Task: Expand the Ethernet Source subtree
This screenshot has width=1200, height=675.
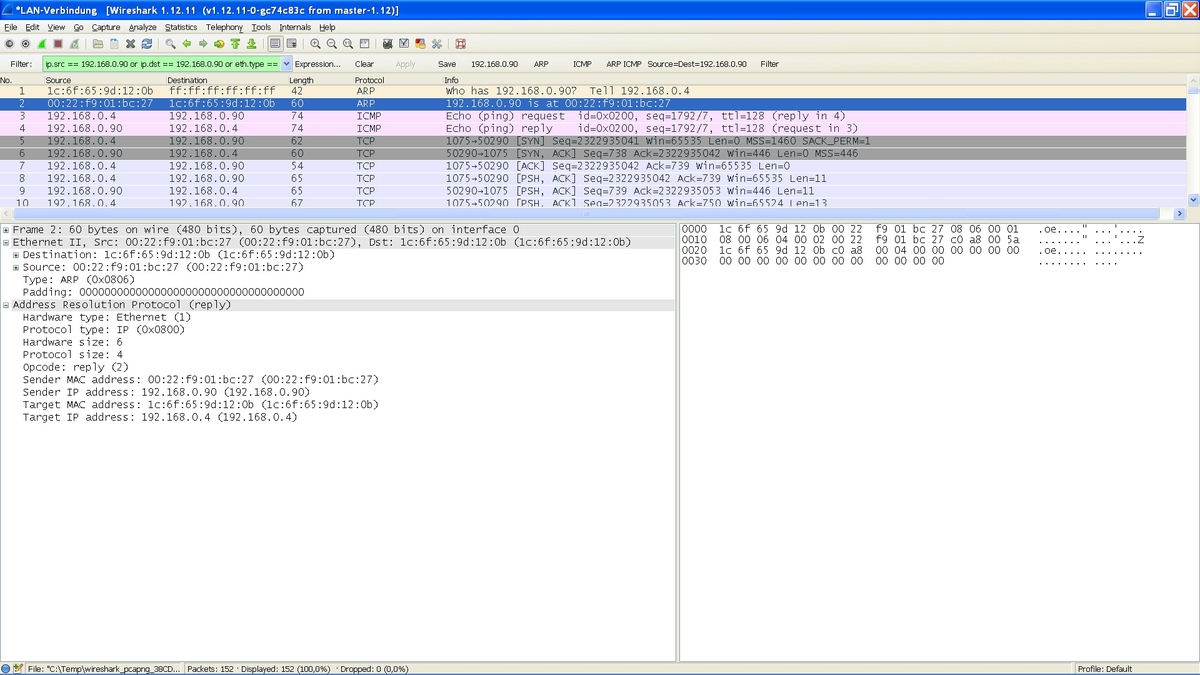Action: click(x=16, y=268)
